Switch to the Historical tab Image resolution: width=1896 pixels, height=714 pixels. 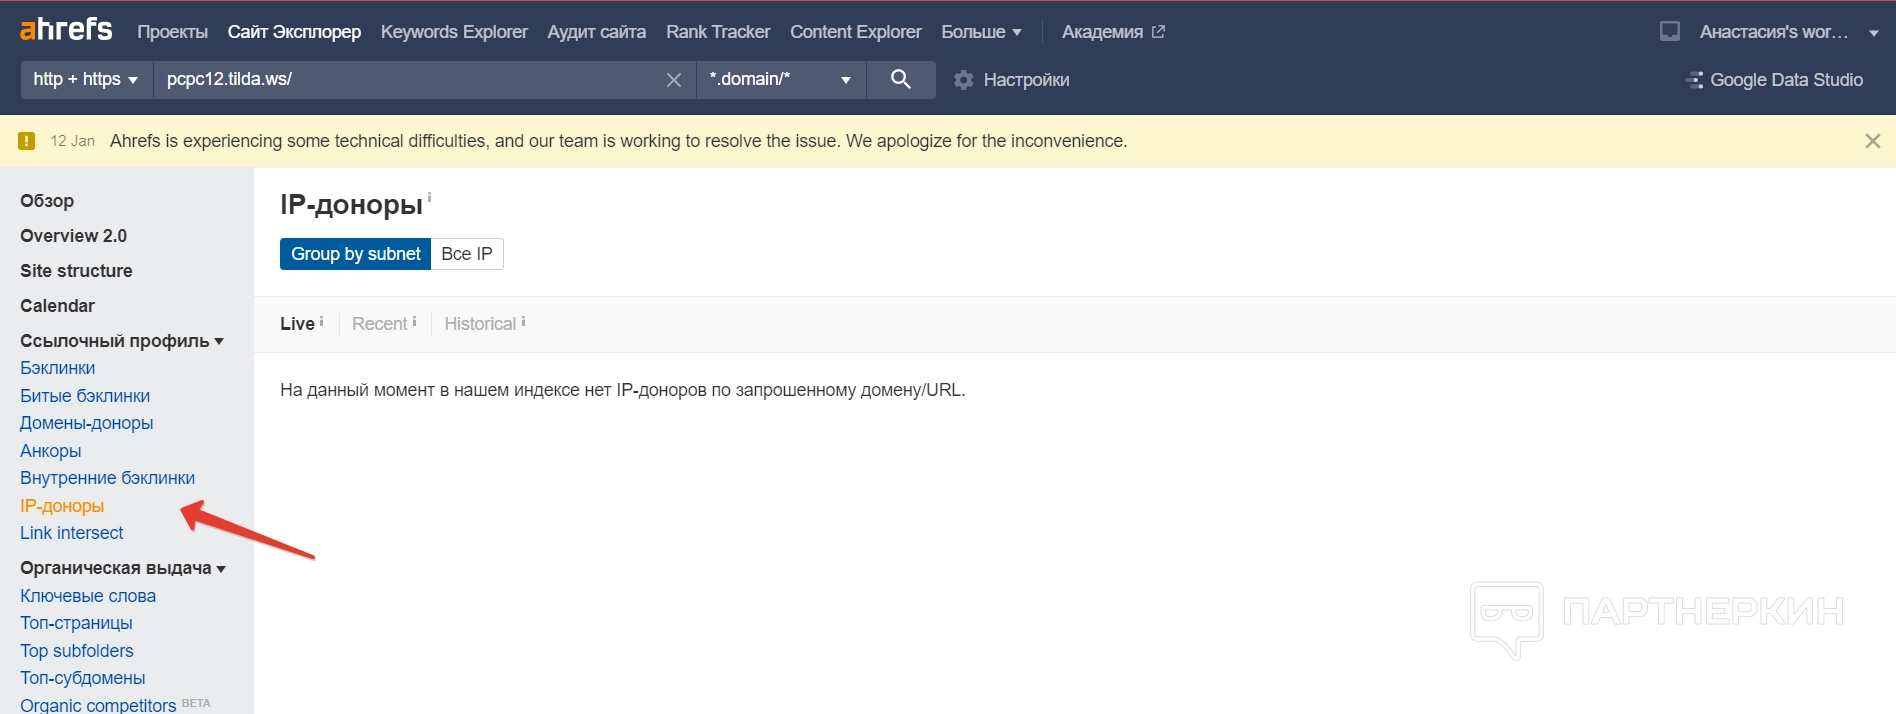coord(480,324)
